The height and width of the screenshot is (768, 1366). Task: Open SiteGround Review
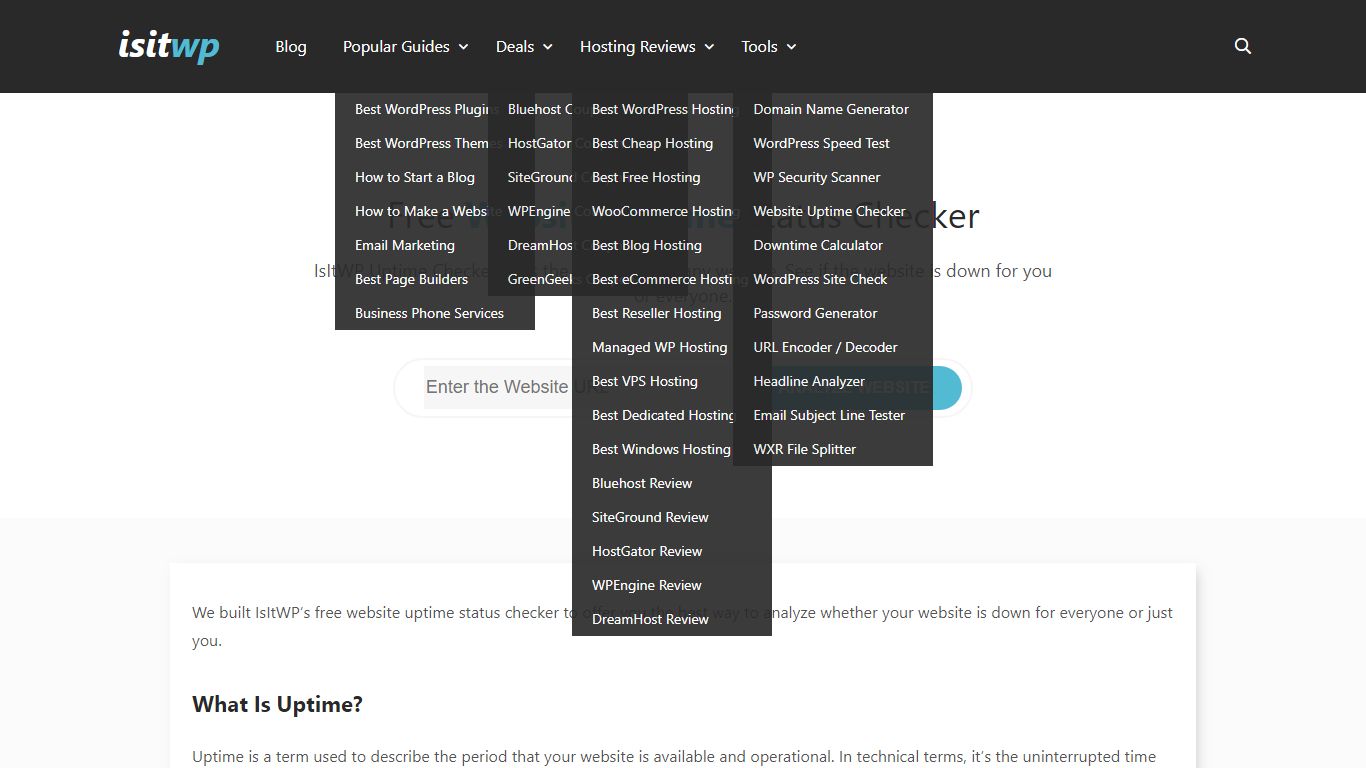tap(650, 517)
